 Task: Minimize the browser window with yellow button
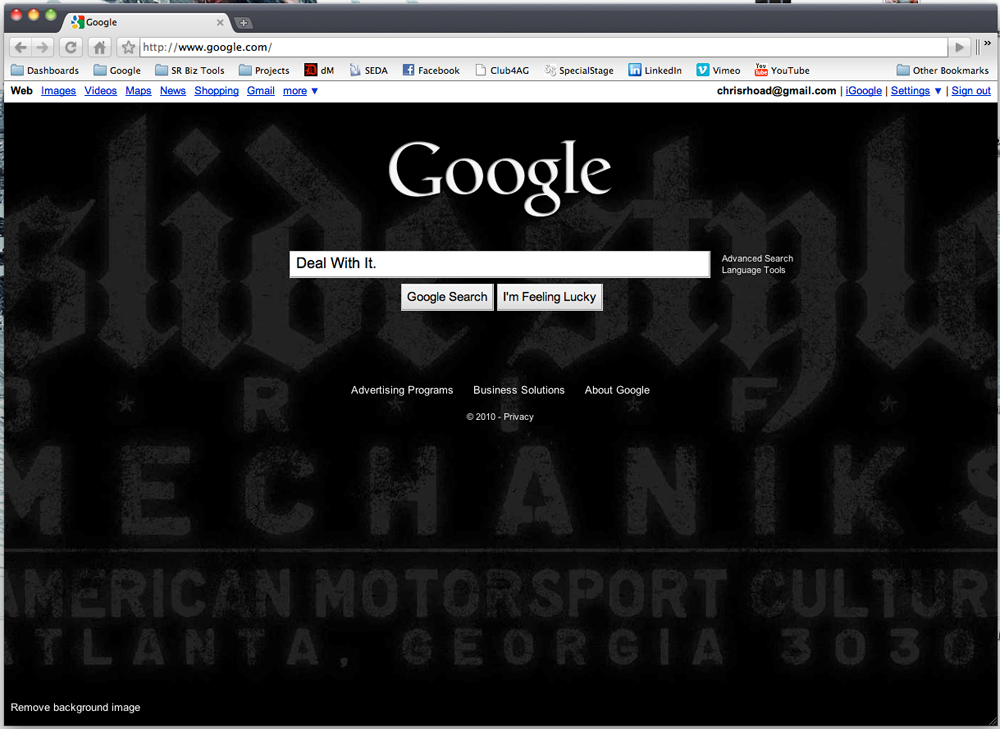point(33,15)
